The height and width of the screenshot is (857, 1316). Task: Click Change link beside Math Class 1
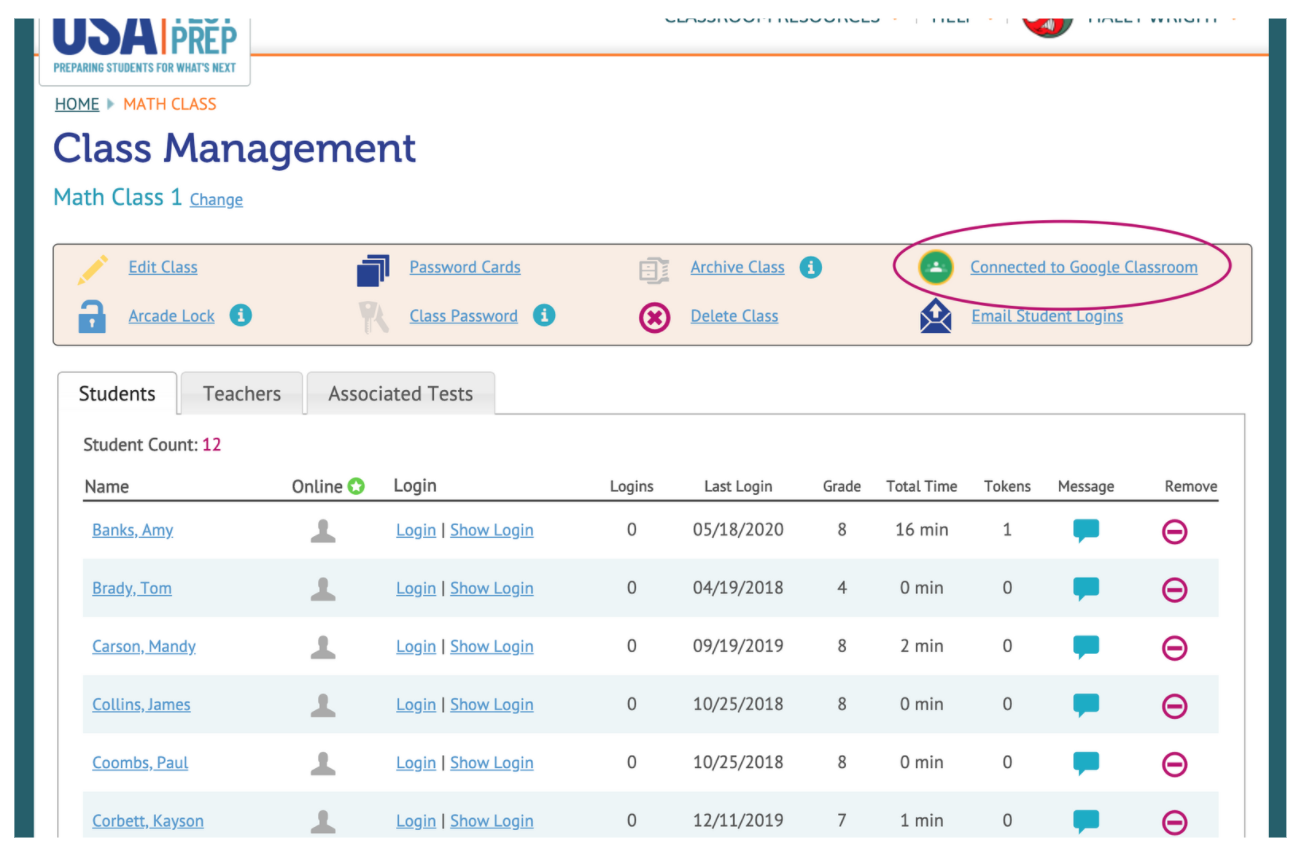pos(216,200)
